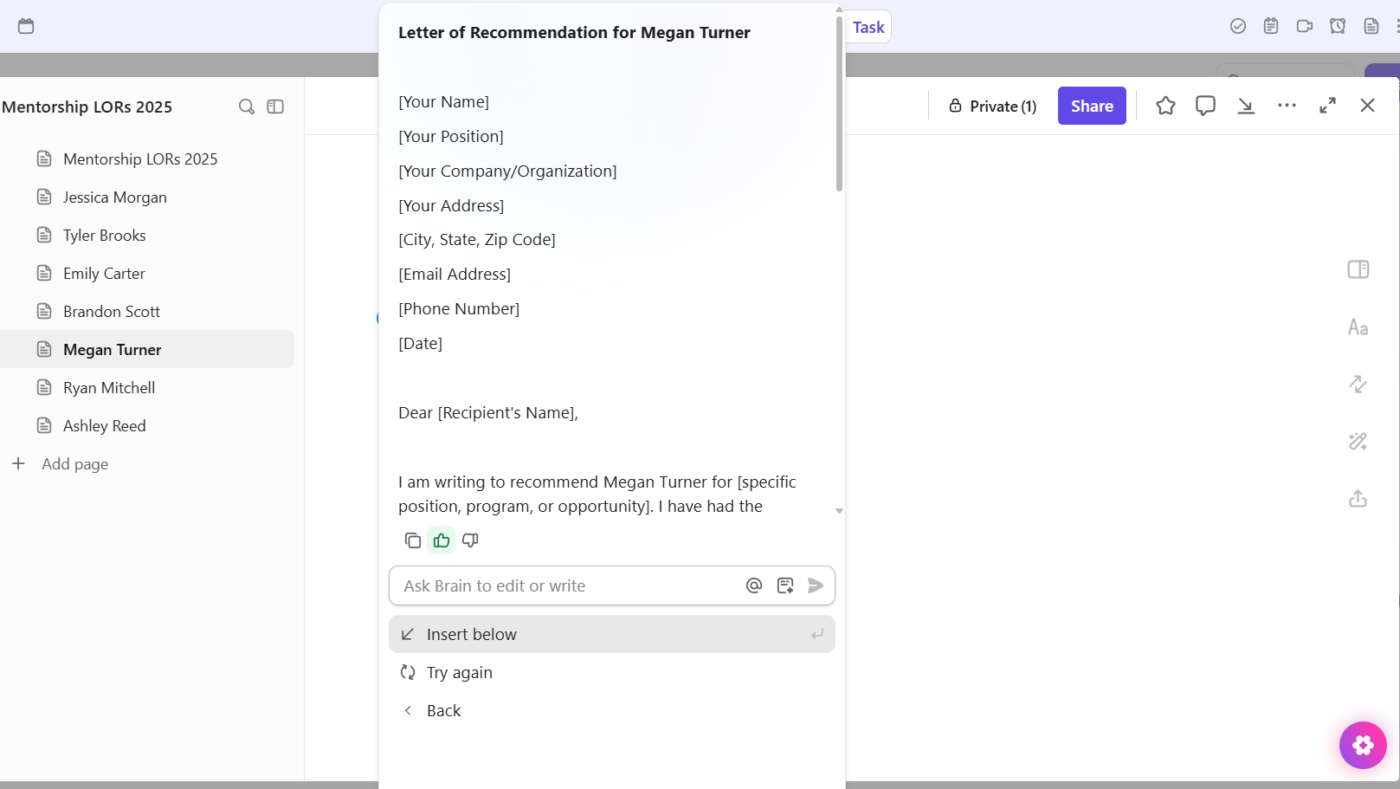Click the Ask Brain input field

560,585
